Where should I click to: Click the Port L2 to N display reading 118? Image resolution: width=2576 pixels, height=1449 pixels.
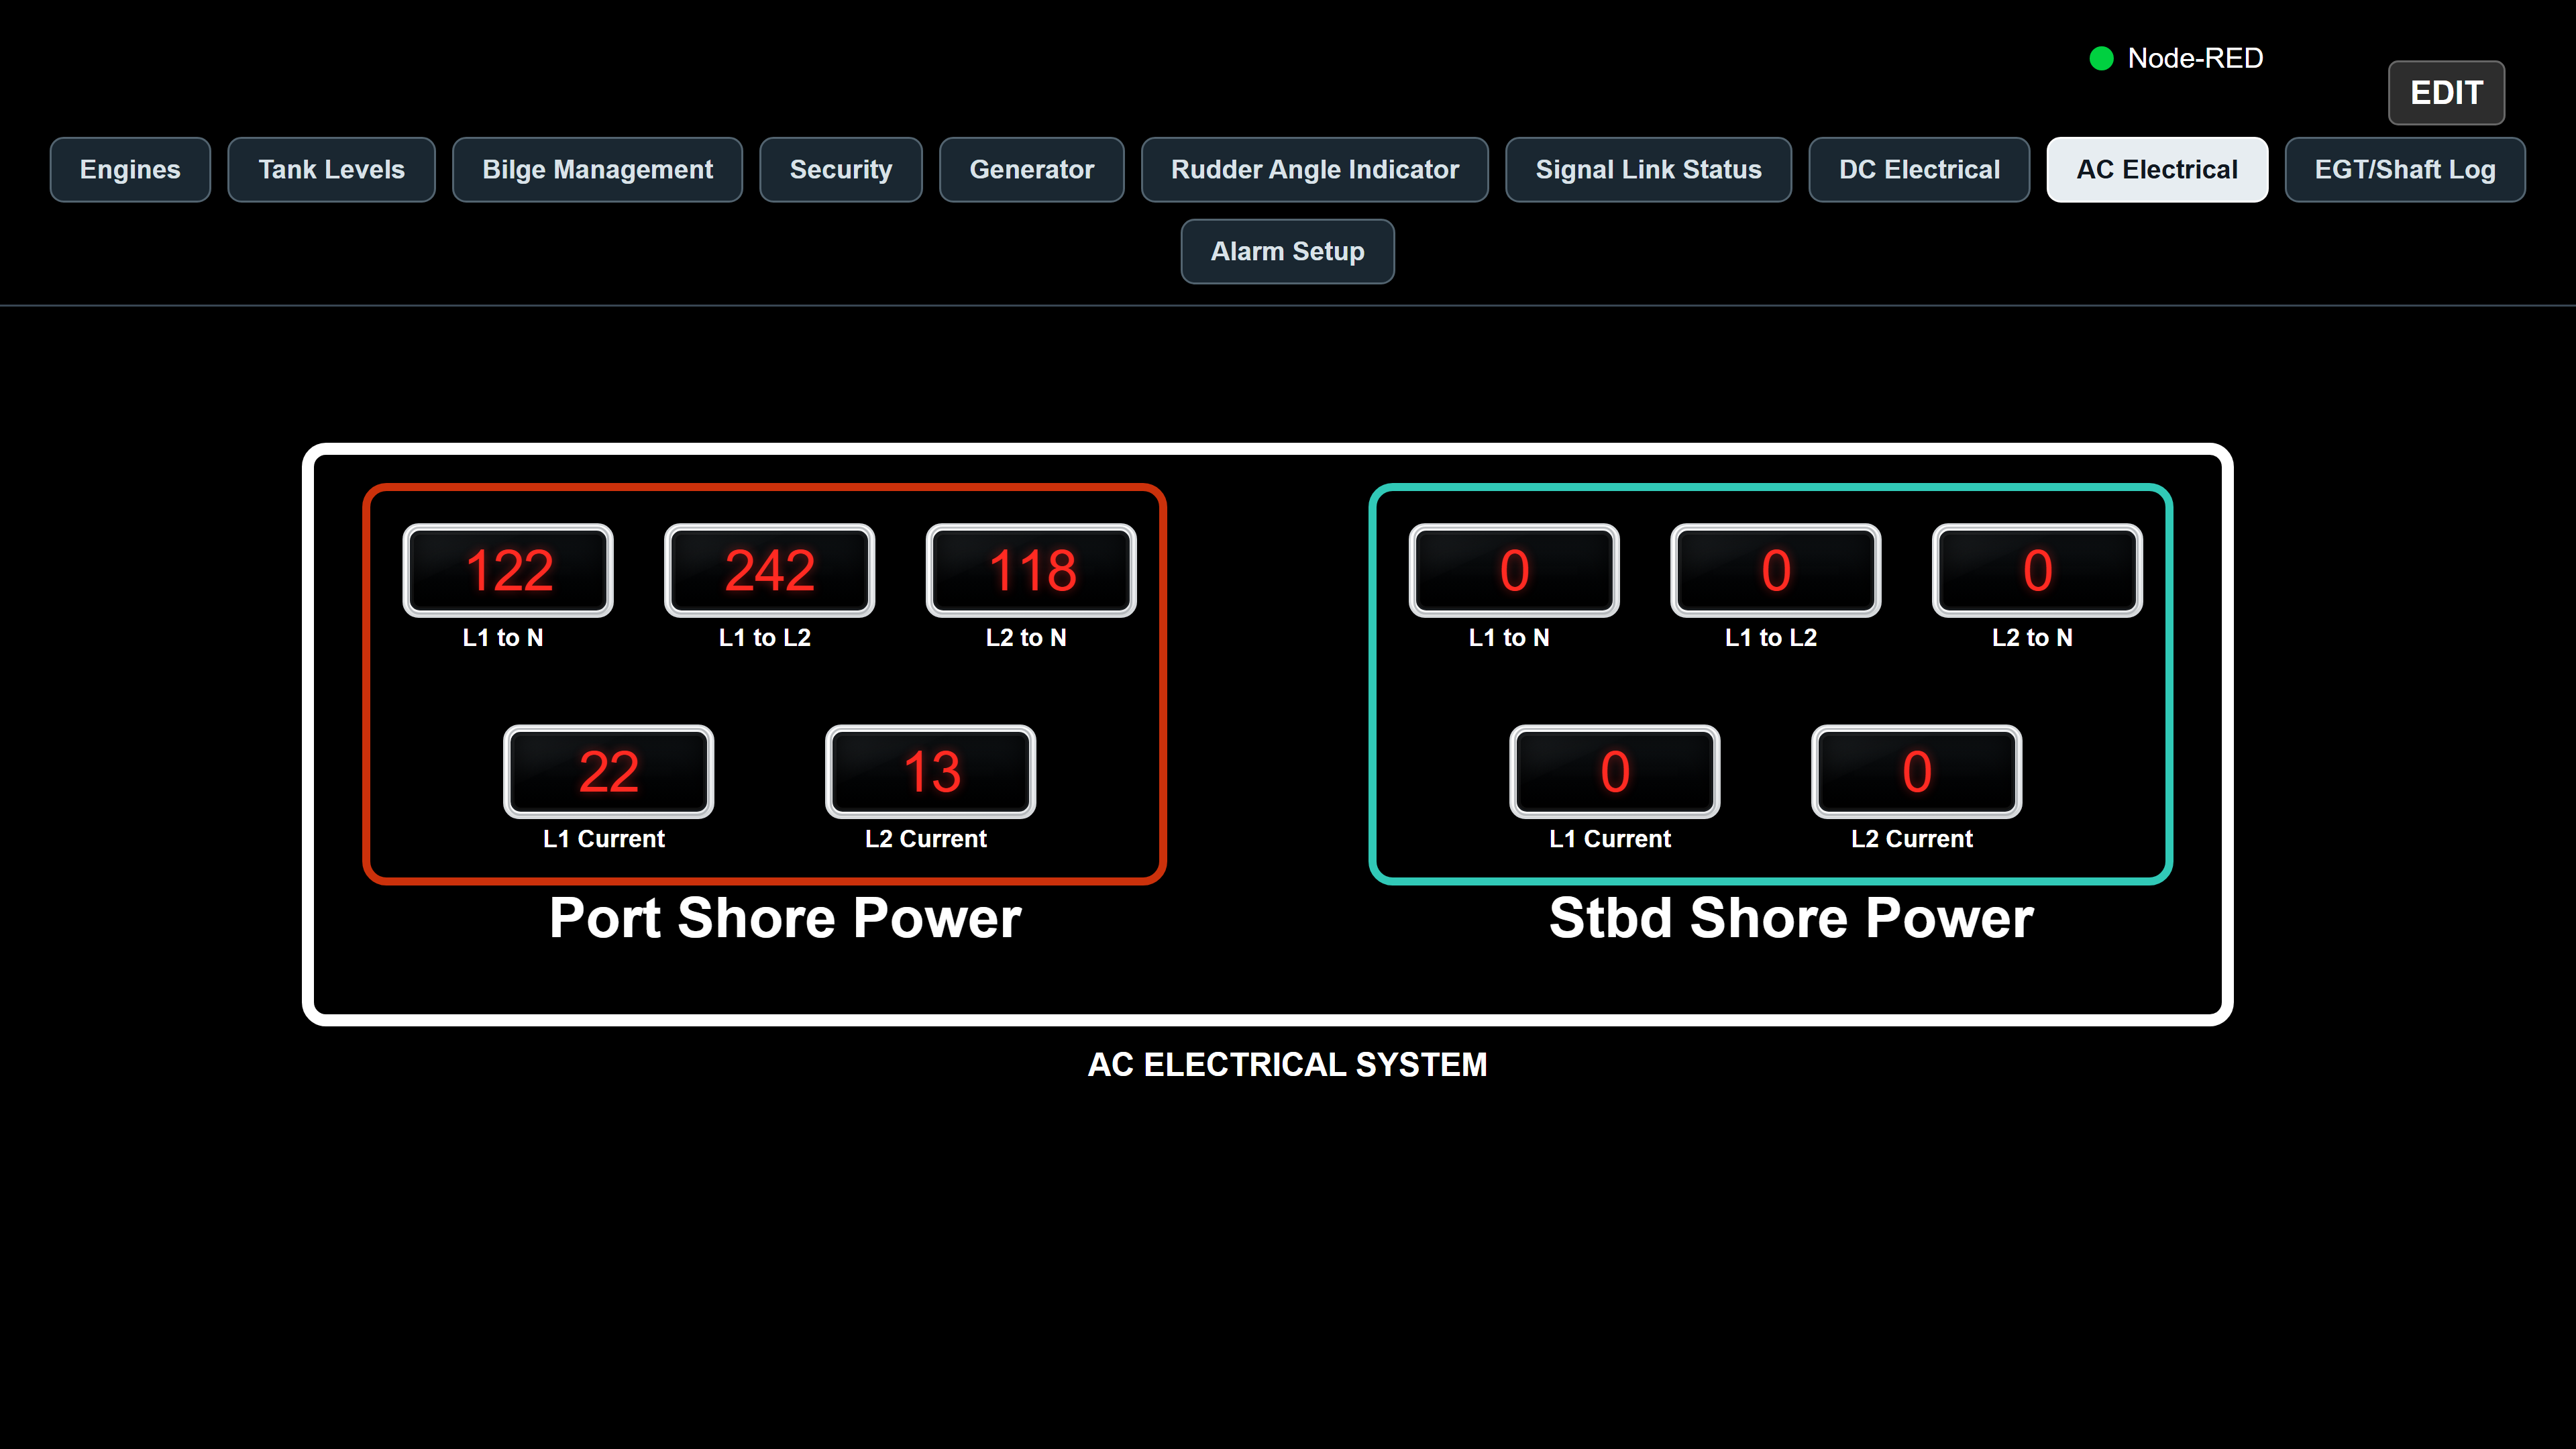point(1031,570)
